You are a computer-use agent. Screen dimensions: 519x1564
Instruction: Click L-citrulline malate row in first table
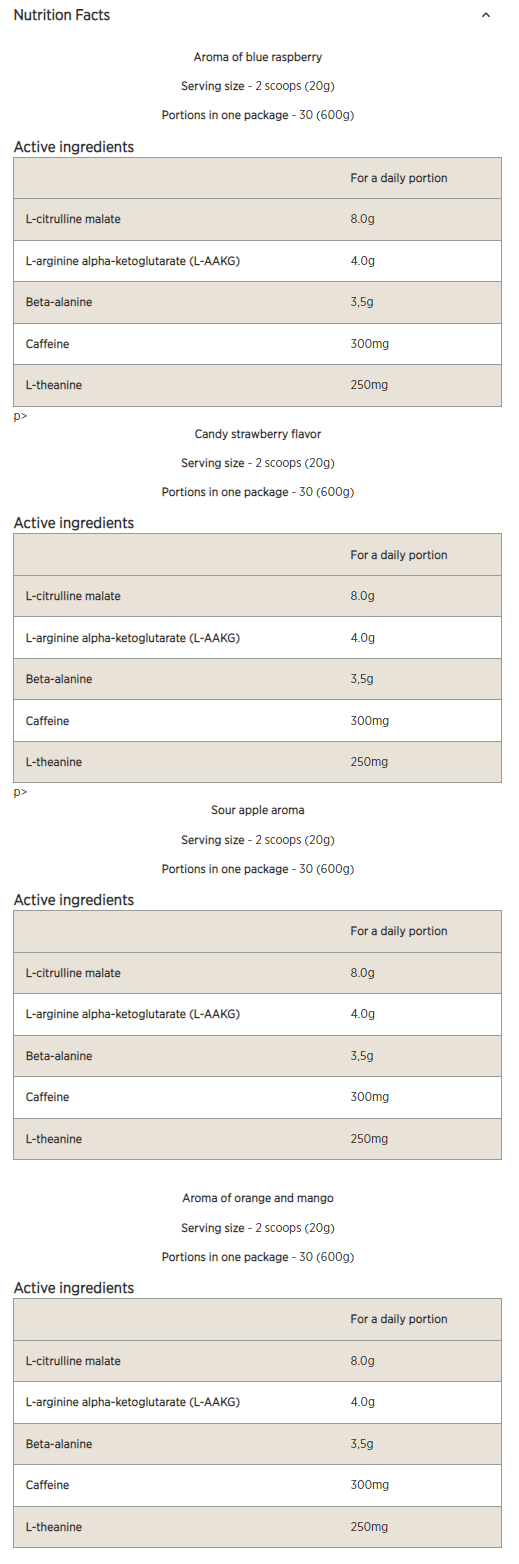coord(257,219)
